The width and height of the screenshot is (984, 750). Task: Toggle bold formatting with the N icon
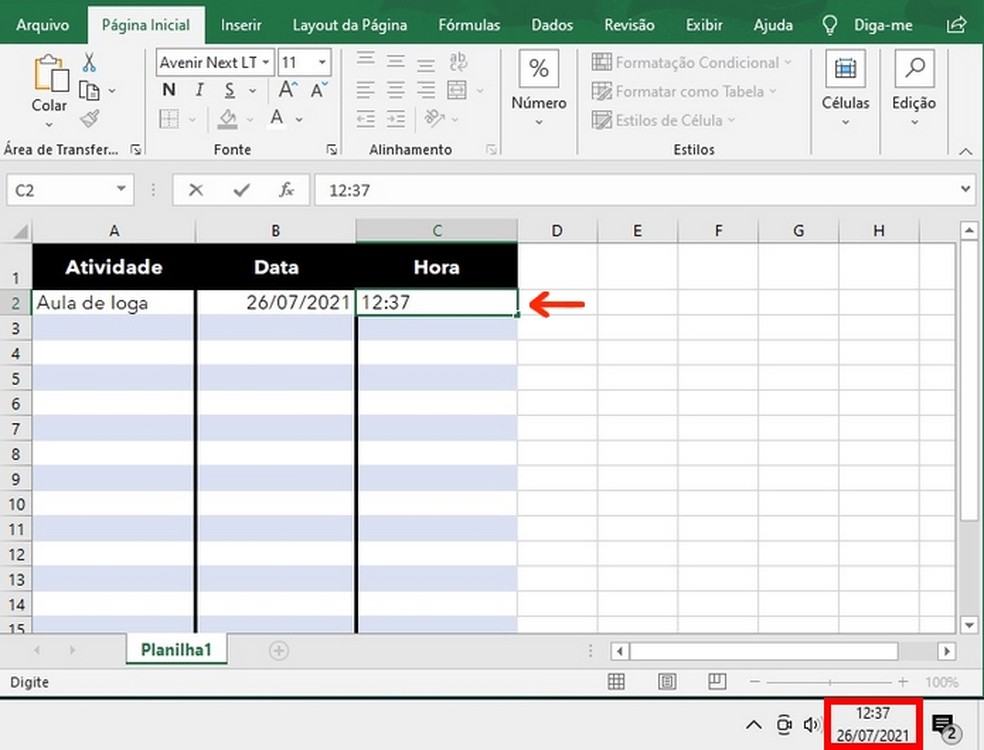(168, 90)
